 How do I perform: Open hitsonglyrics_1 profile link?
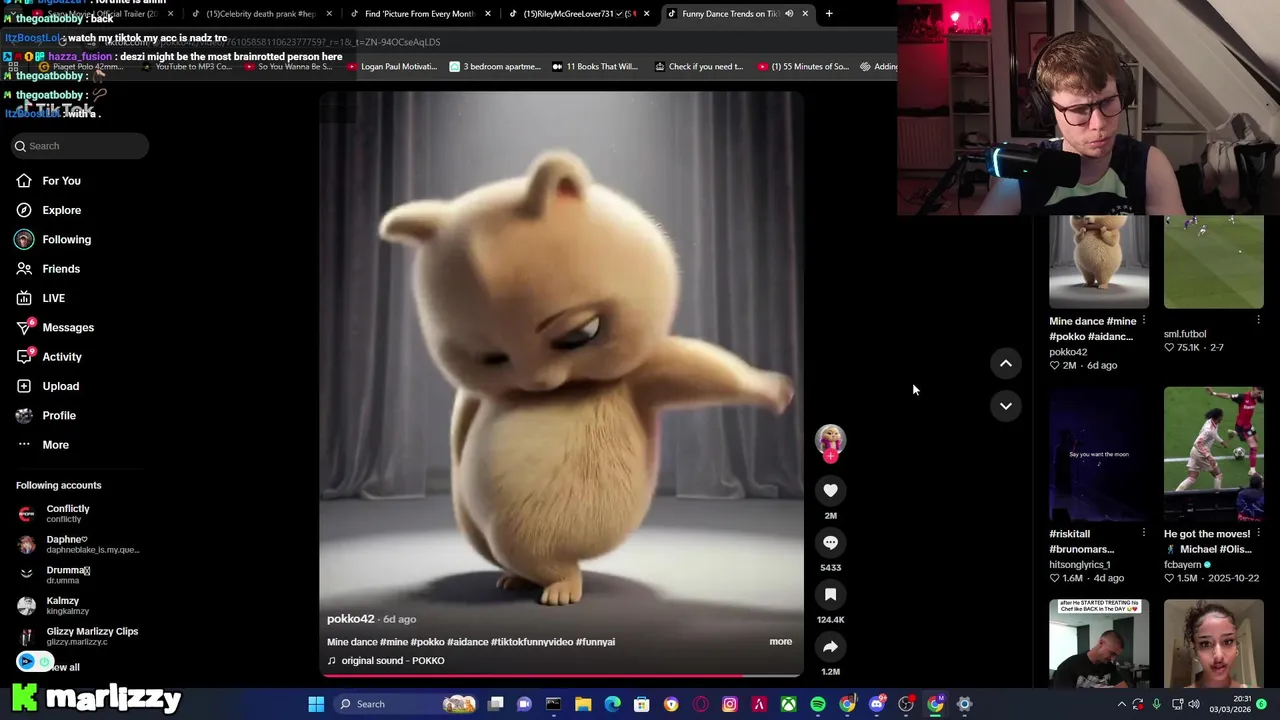click(x=1079, y=565)
